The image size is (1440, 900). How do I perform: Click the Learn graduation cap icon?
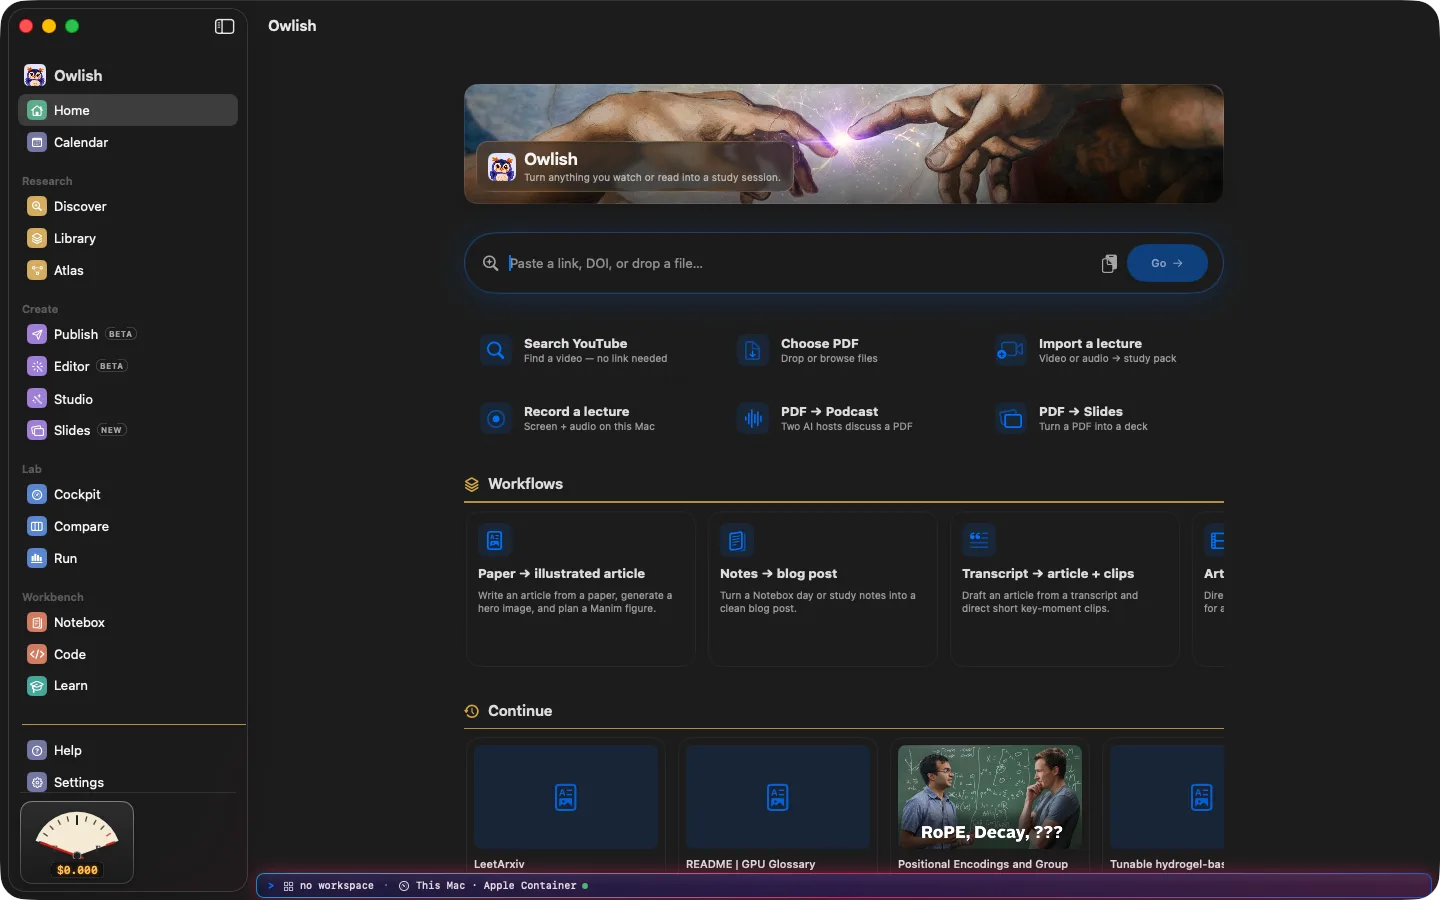(x=37, y=686)
